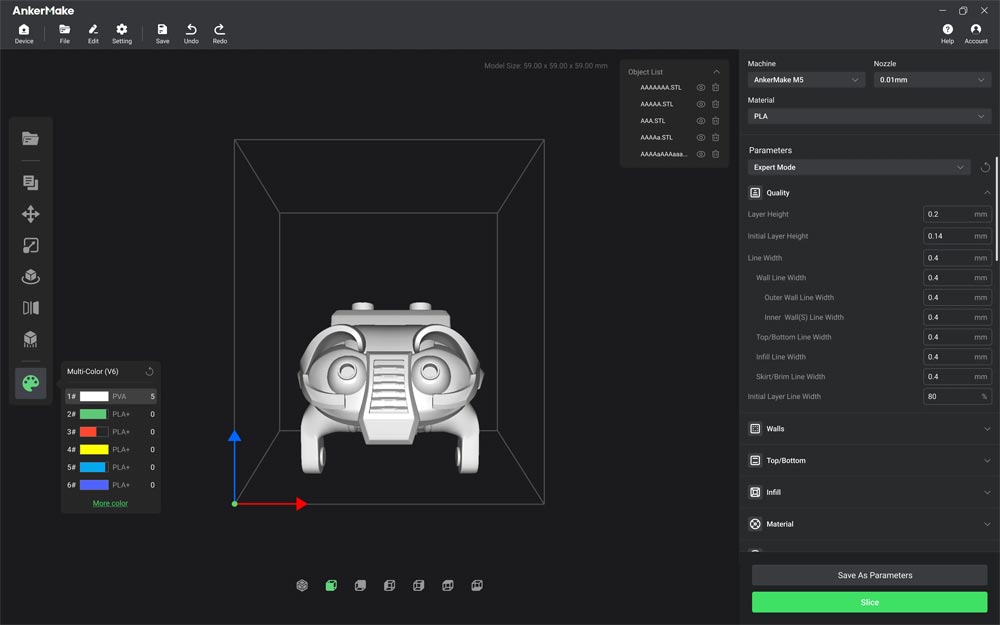Click the Save icon in toolbar
Screen dimensions: 1000x625
pyautogui.click(x=162, y=34)
